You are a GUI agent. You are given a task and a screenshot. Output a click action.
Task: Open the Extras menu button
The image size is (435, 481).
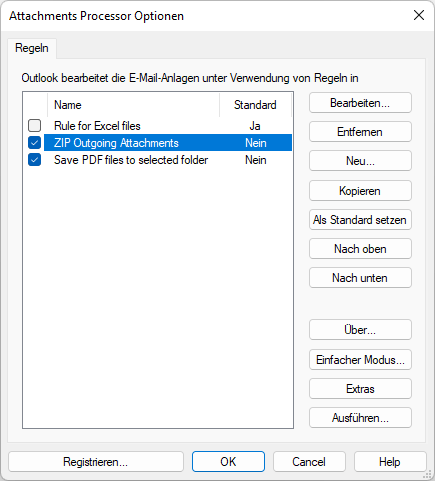[360, 389]
